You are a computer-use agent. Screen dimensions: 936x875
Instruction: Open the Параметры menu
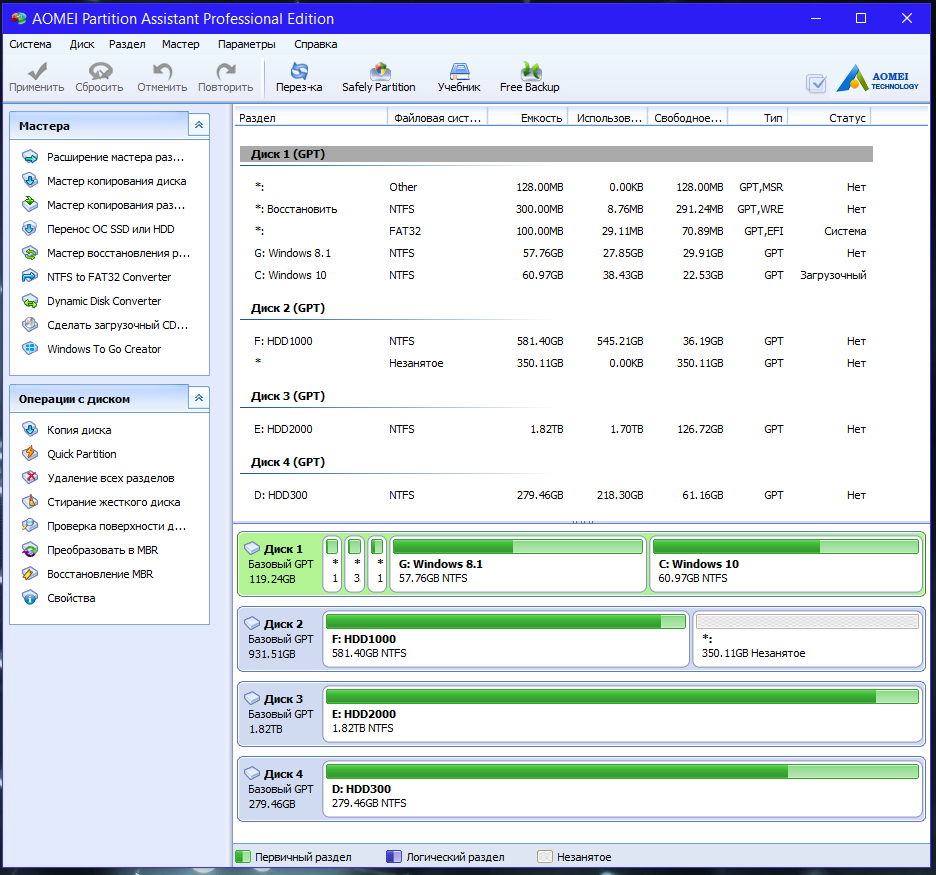click(247, 44)
